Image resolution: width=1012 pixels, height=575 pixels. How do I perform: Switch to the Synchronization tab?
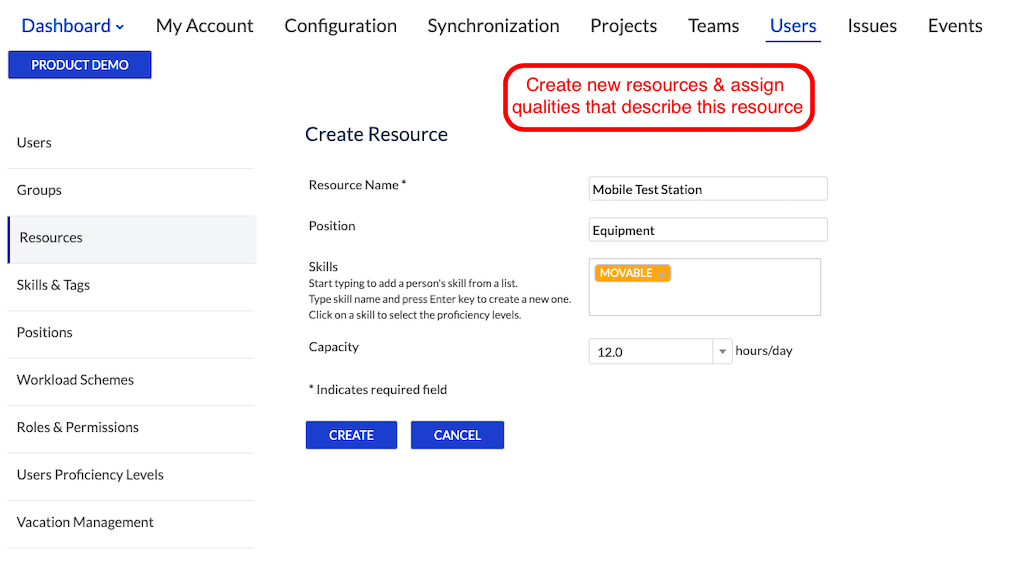tap(493, 26)
